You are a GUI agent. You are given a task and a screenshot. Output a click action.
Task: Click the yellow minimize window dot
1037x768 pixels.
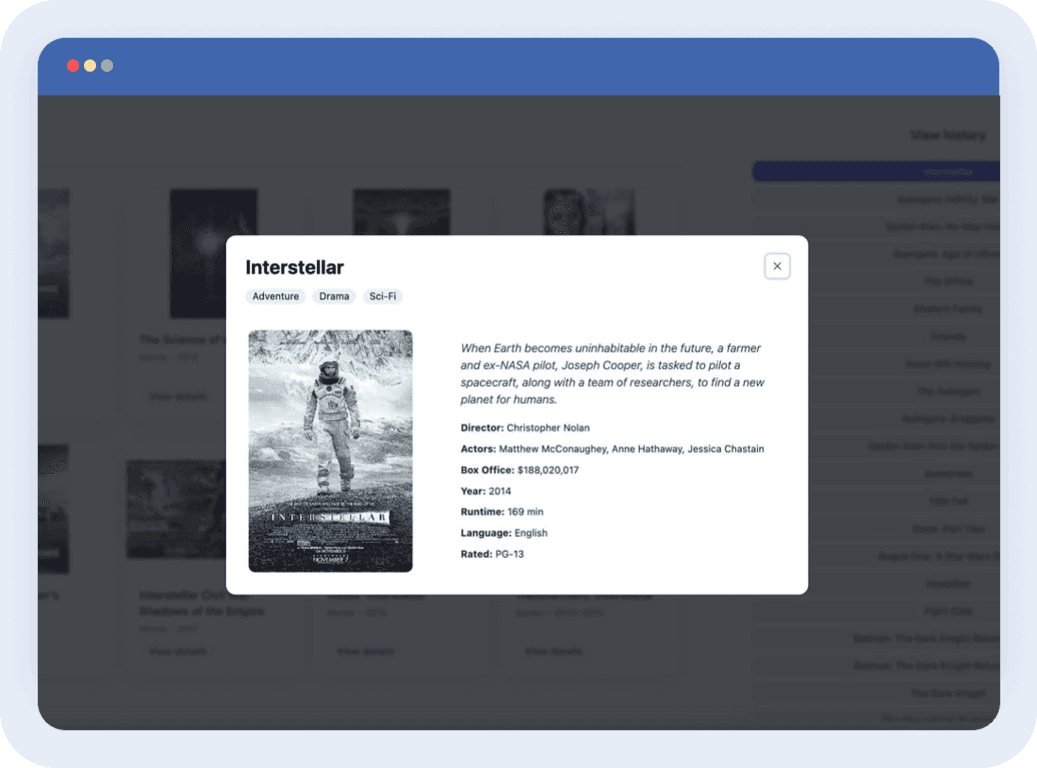point(90,66)
